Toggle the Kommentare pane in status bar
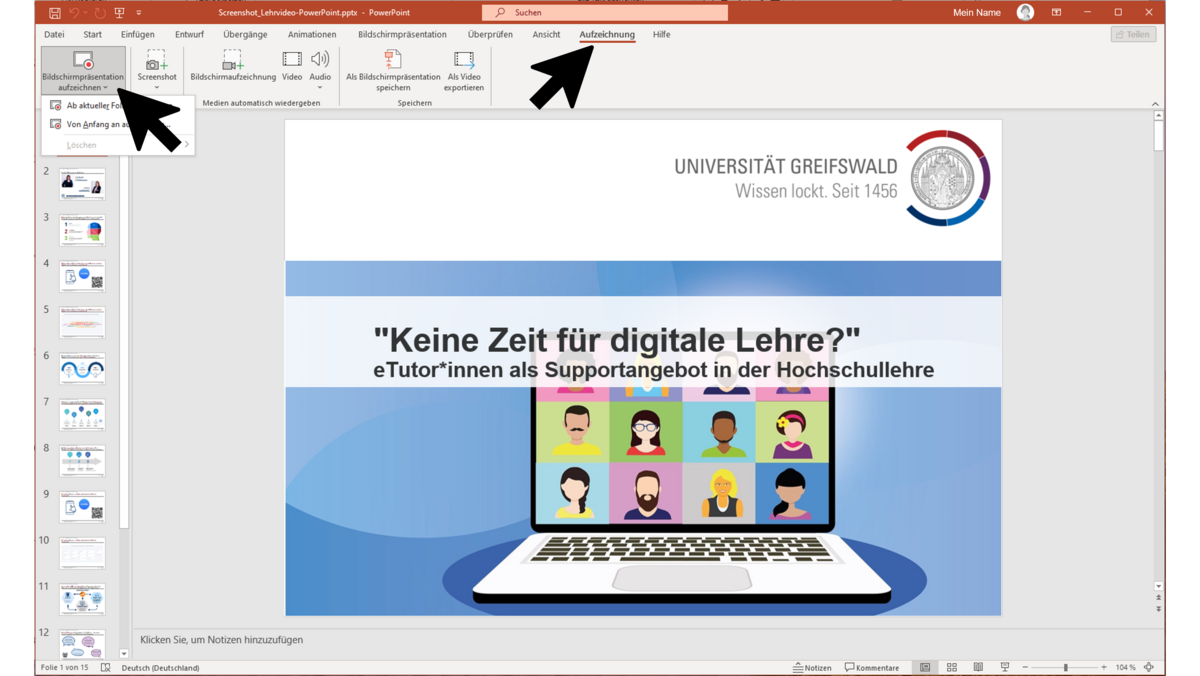 [x=872, y=667]
